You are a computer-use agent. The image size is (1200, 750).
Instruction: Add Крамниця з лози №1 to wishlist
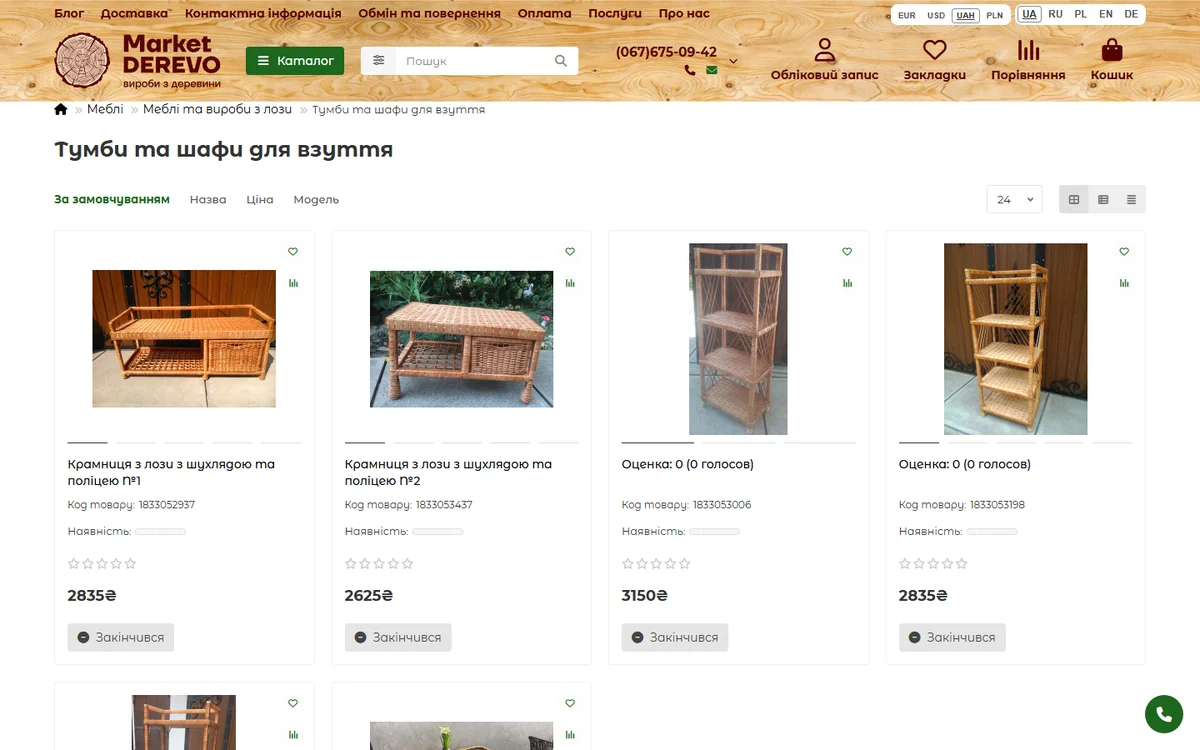coord(293,252)
